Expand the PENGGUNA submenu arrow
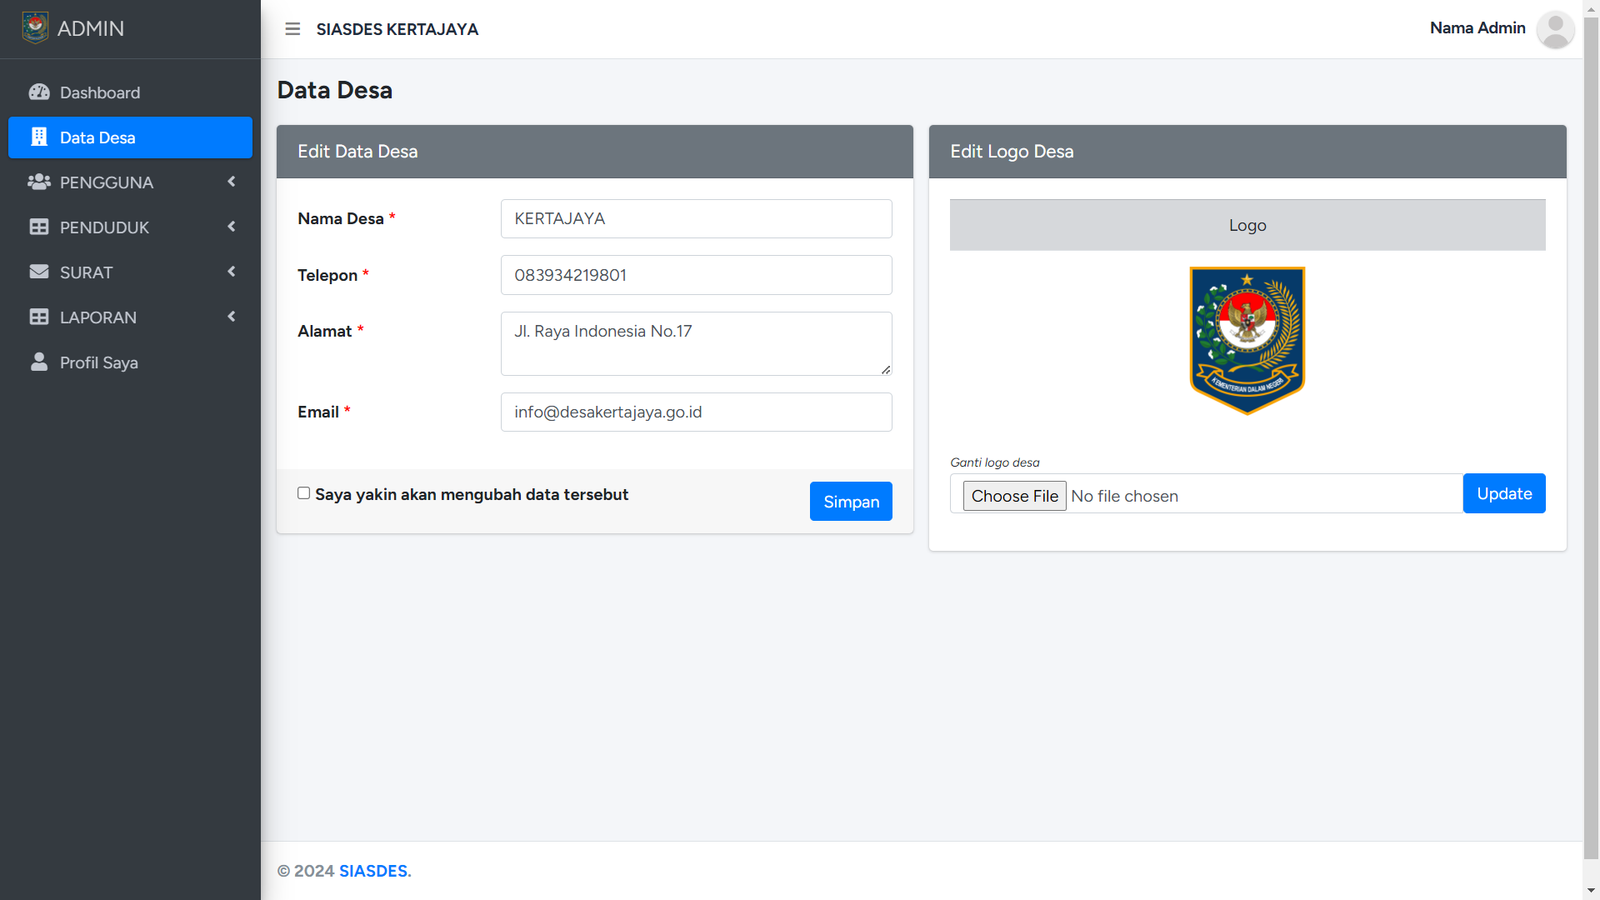Viewport: 1600px width, 900px height. pos(231,182)
